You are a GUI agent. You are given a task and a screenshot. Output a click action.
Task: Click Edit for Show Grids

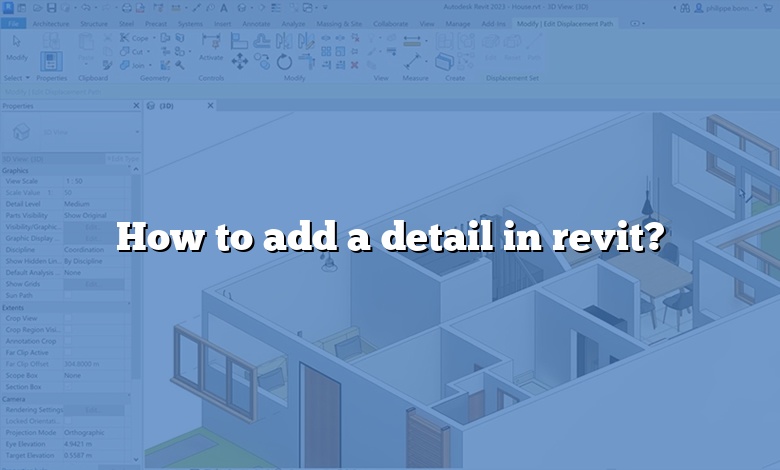click(x=94, y=284)
